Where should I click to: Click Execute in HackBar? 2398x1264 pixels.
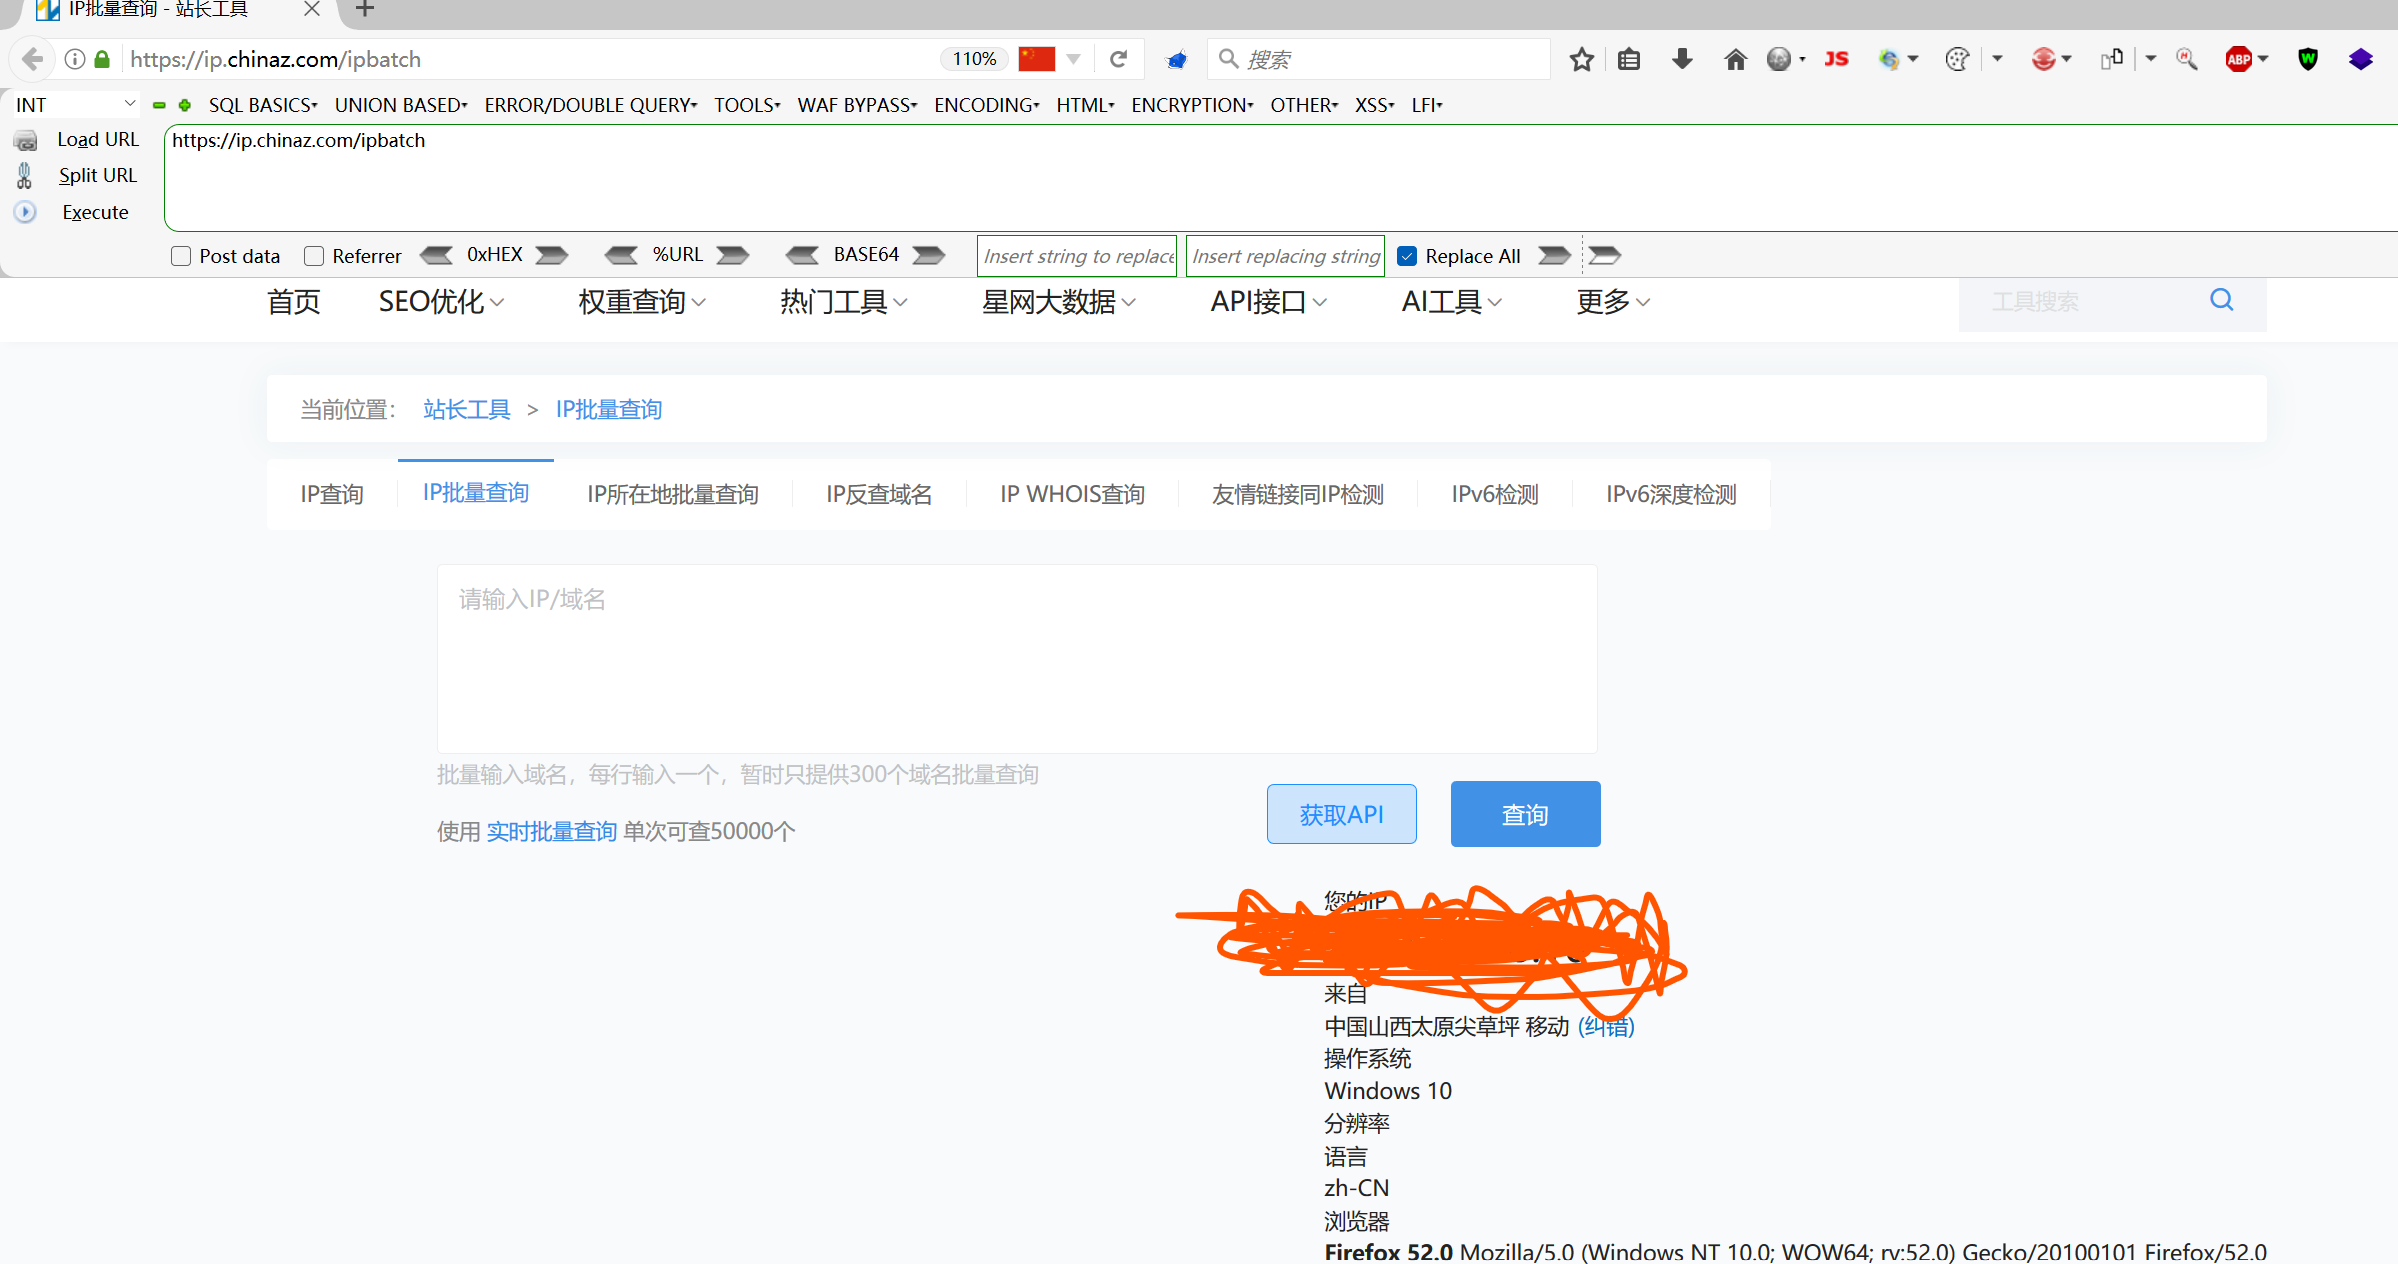point(95,212)
